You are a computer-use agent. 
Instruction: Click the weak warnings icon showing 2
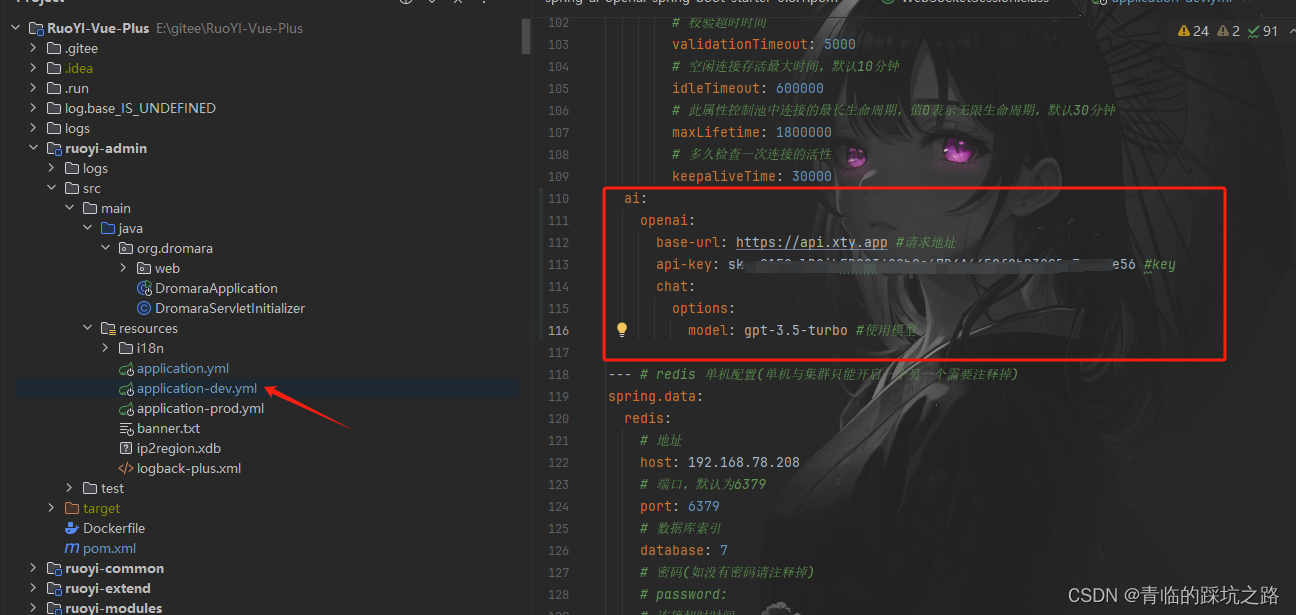(1228, 30)
